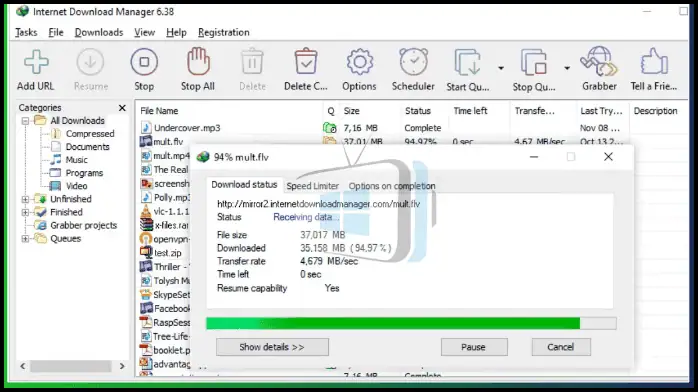The width and height of the screenshot is (698, 392).
Task: Click the Resume toolbar icon
Action: [x=90, y=62]
